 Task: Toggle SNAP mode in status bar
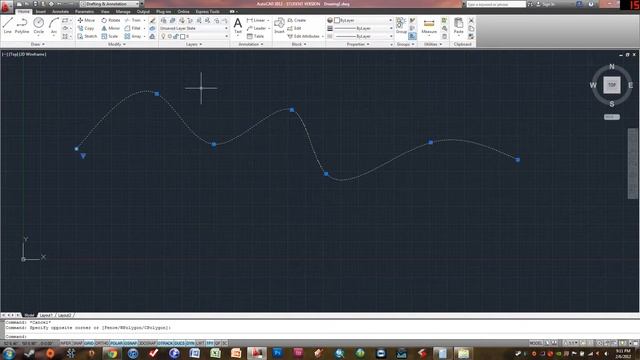tap(78, 343)
